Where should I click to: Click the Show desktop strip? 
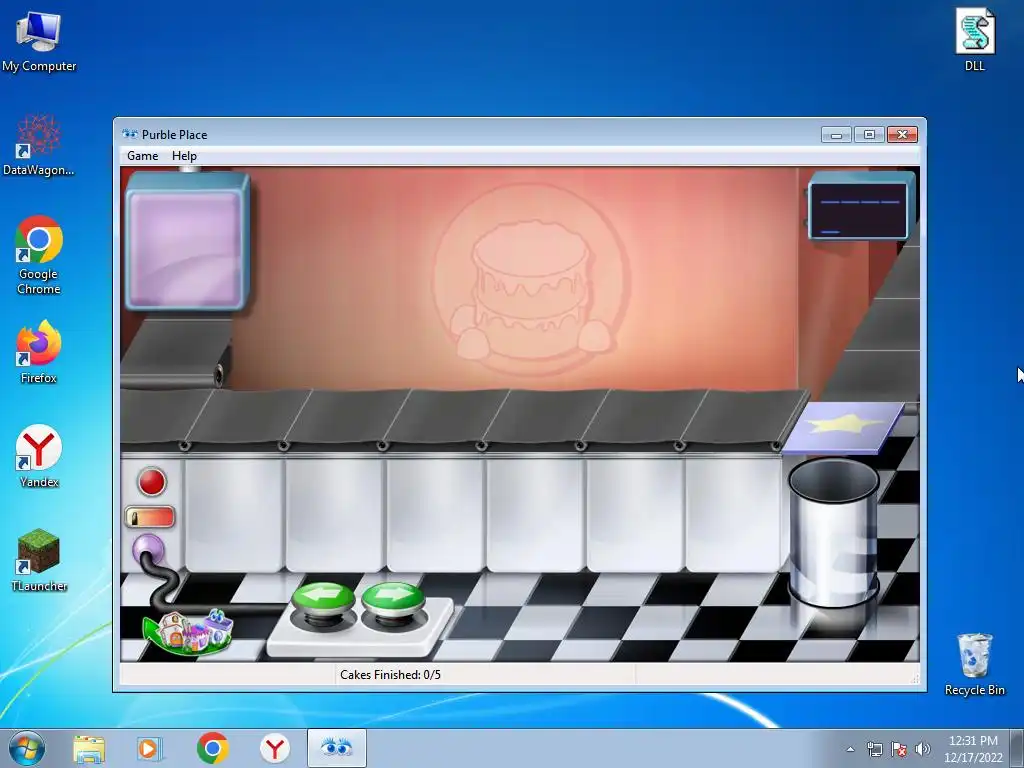point(1017,748)
